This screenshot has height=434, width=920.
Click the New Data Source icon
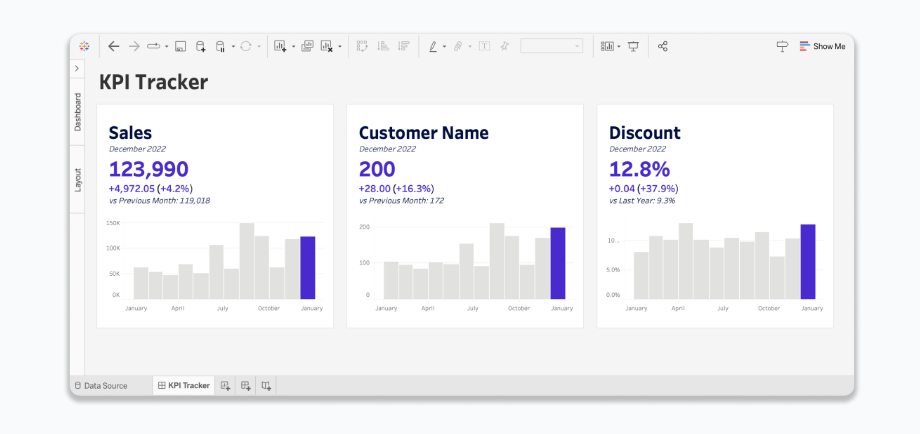click(x=201, y=46)
